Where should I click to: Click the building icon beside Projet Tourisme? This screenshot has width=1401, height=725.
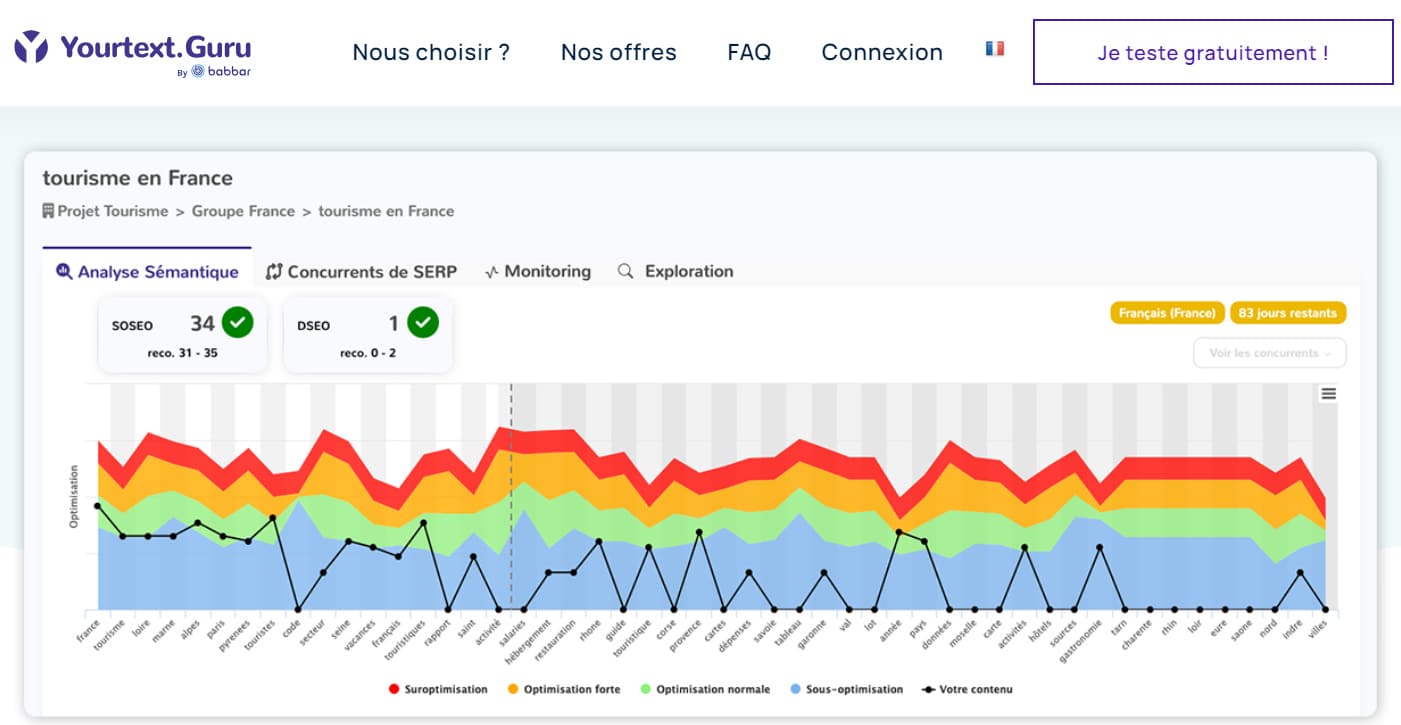48,211
